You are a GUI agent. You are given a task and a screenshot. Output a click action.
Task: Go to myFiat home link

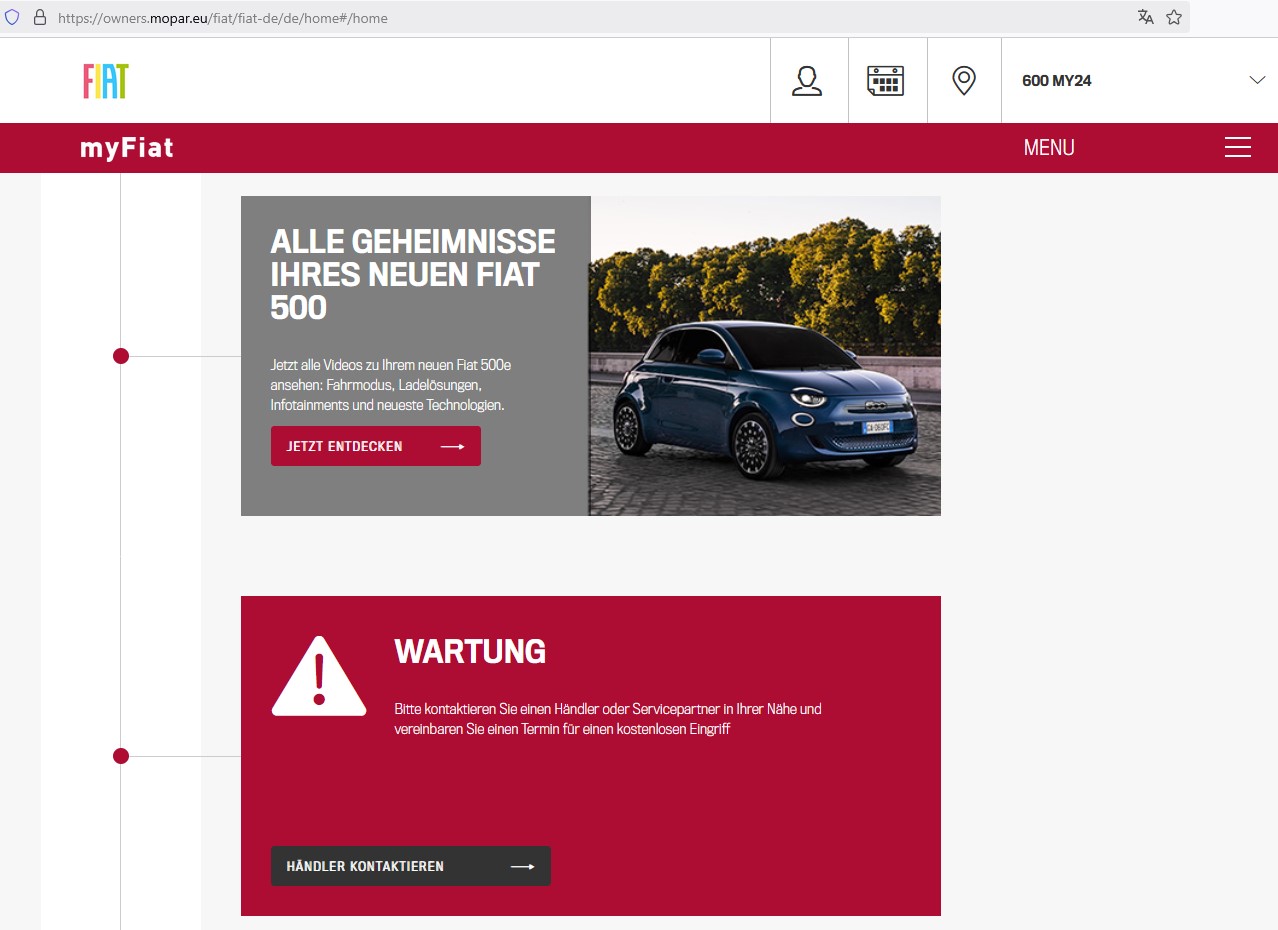pos(127,148)
